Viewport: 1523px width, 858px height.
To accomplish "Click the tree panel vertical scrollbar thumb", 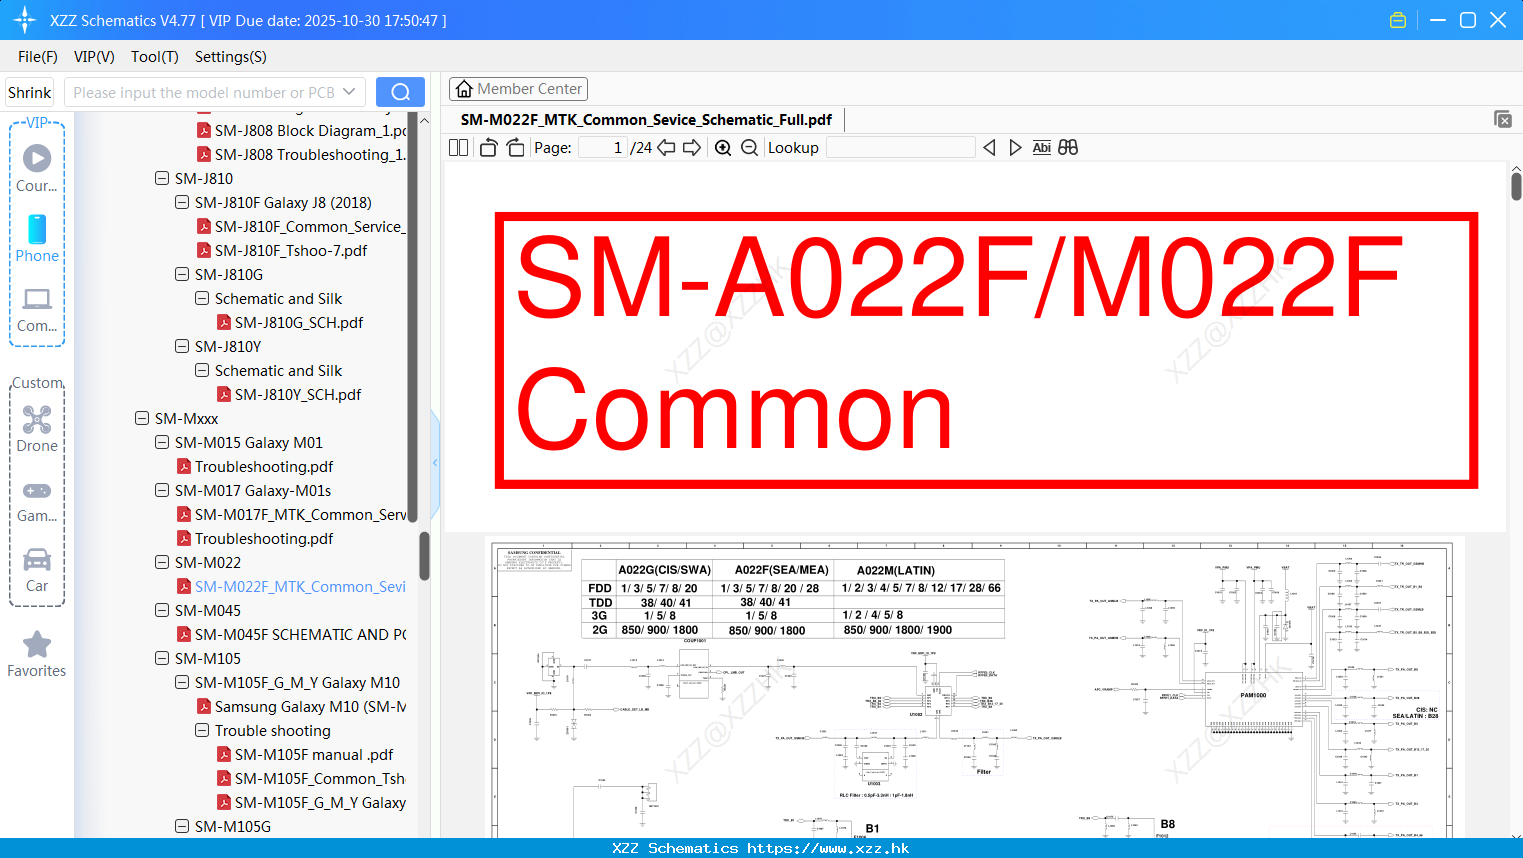I will (x=424, y=556).
